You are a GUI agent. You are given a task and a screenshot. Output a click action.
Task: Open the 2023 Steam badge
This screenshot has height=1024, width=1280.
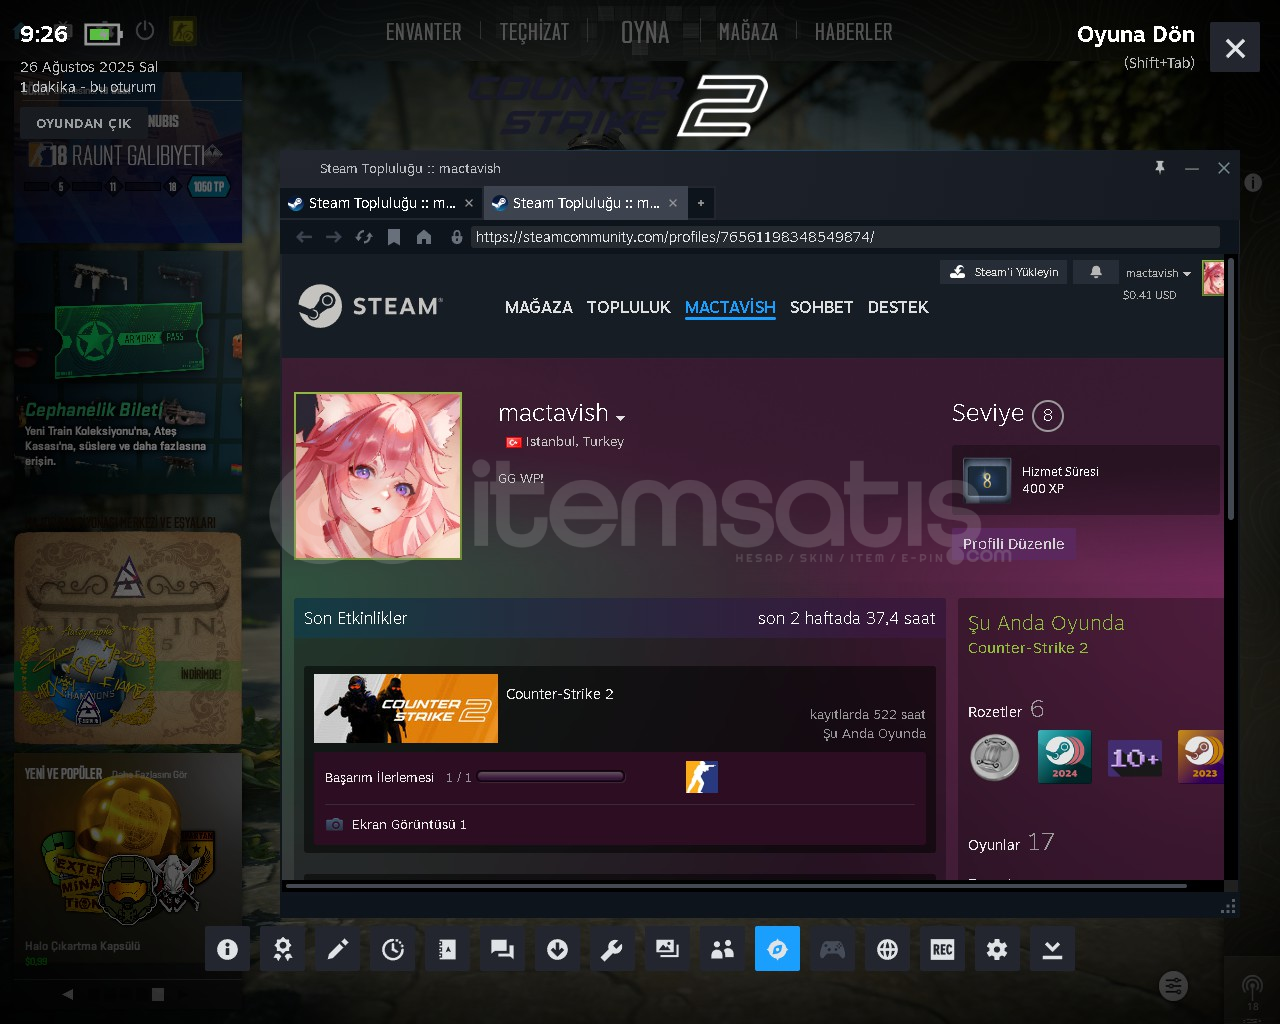(x=1201, y=756)
